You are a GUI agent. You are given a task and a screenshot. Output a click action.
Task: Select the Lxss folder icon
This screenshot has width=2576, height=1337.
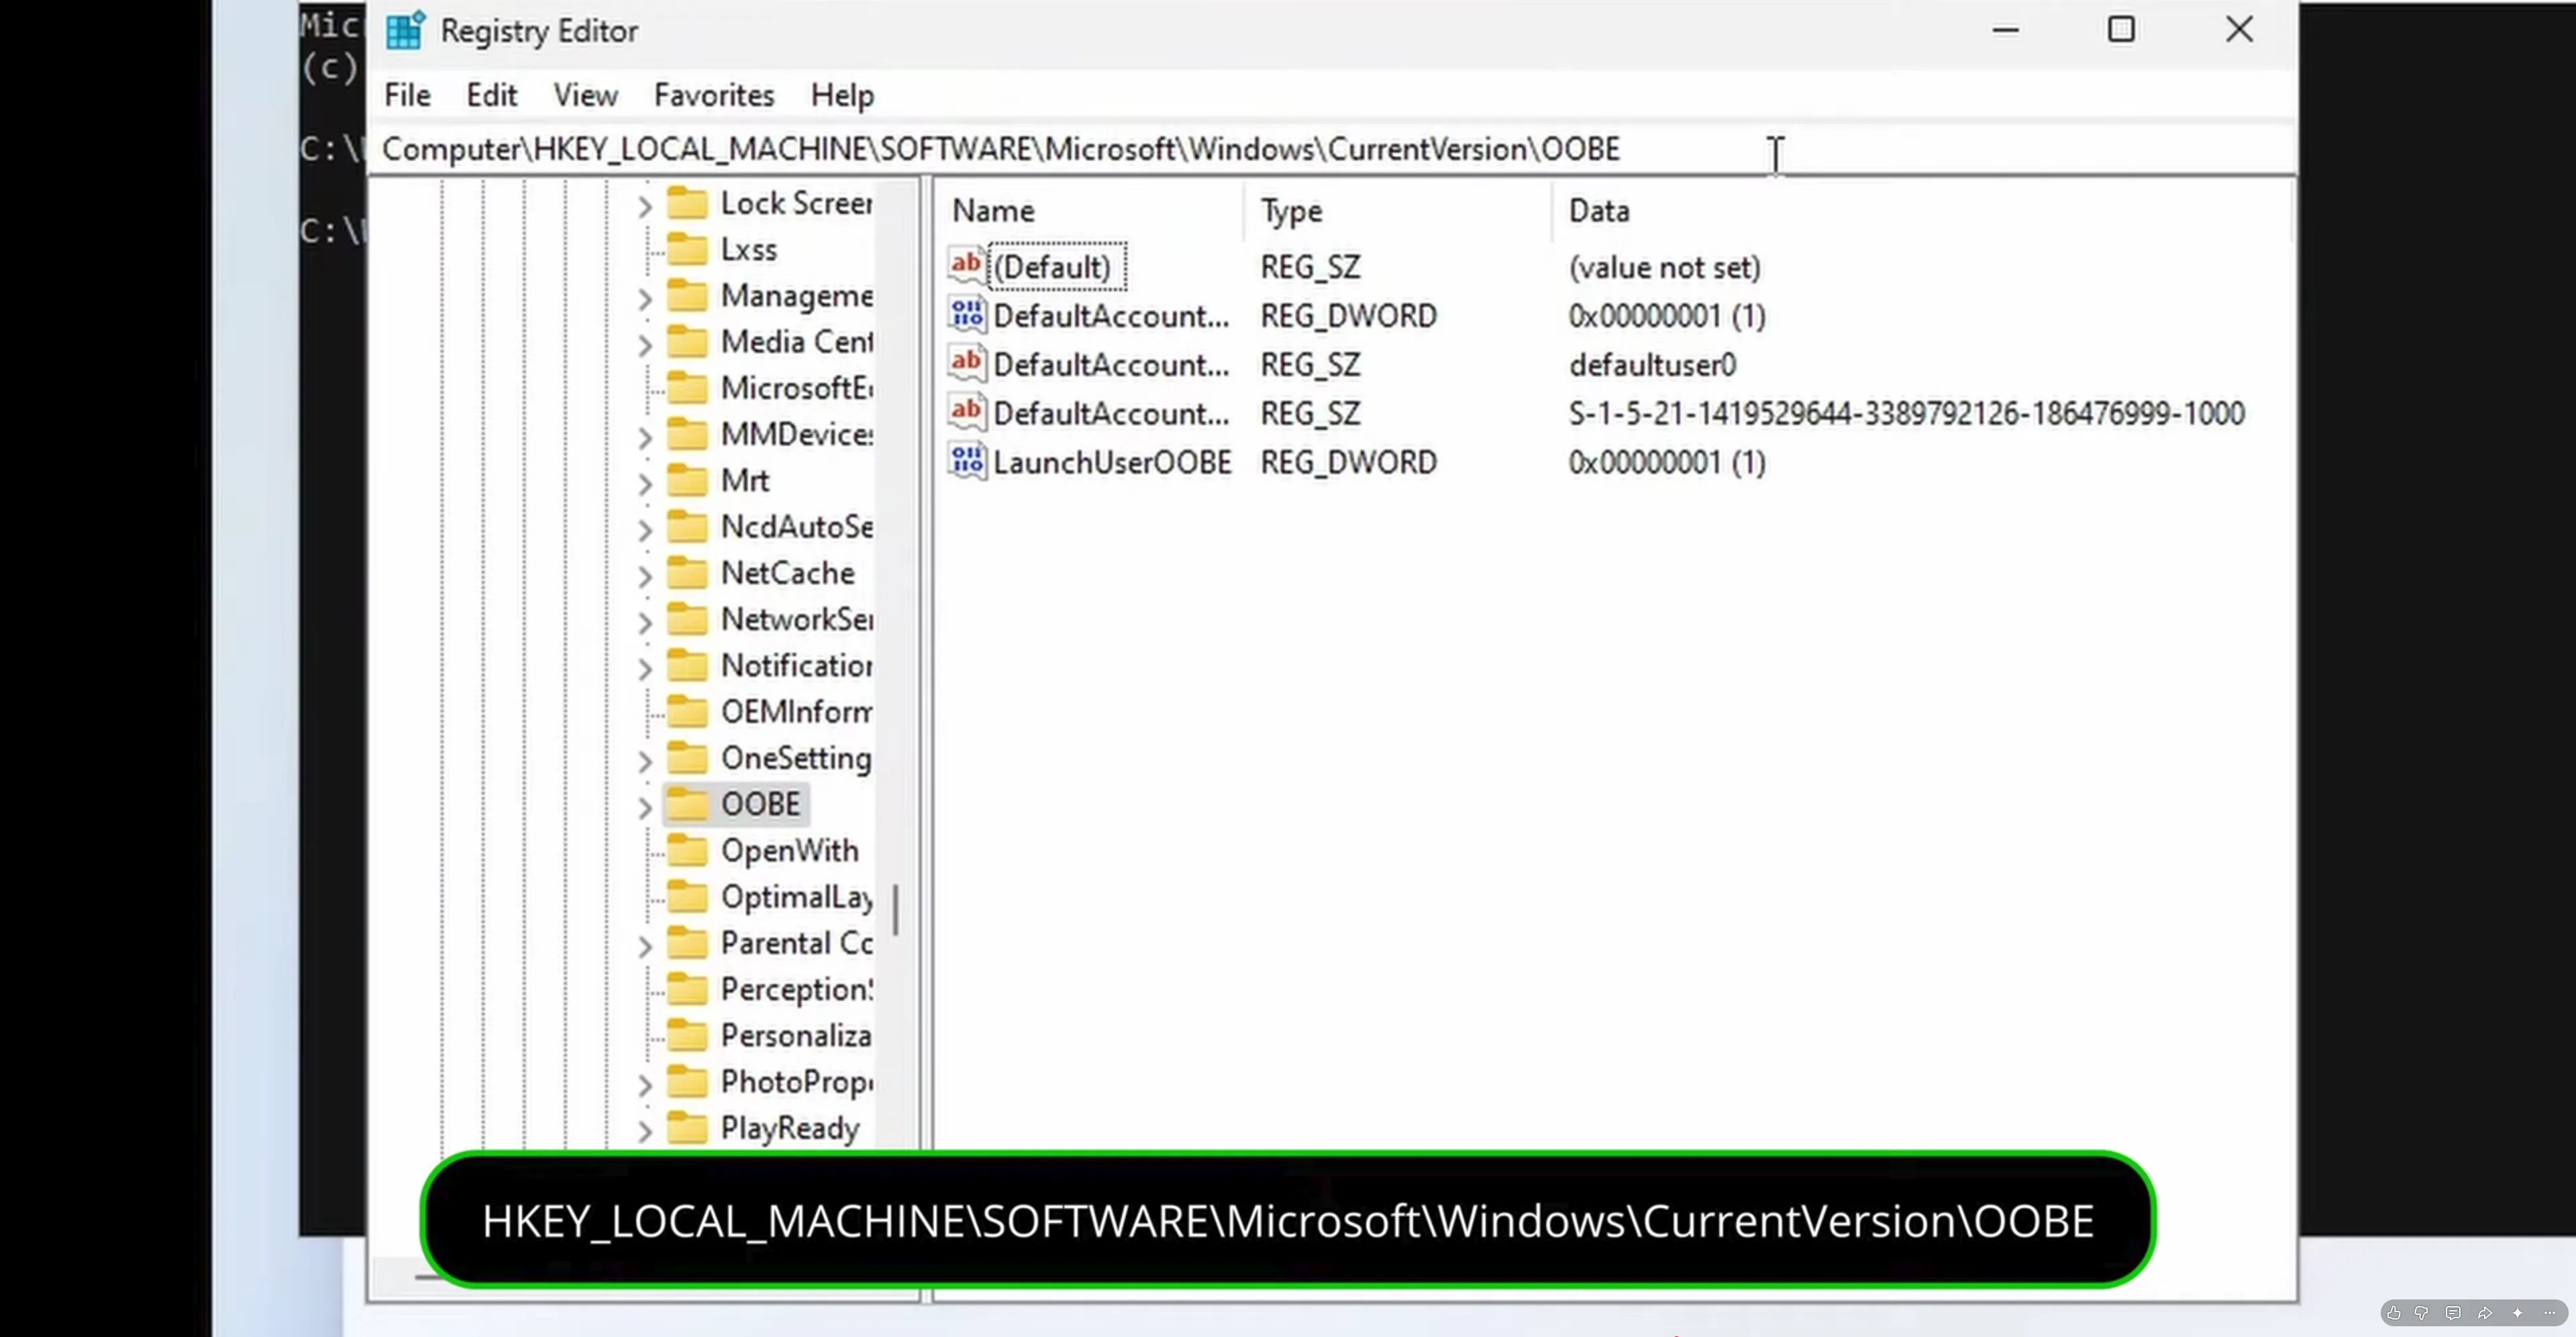coord(687,249)
